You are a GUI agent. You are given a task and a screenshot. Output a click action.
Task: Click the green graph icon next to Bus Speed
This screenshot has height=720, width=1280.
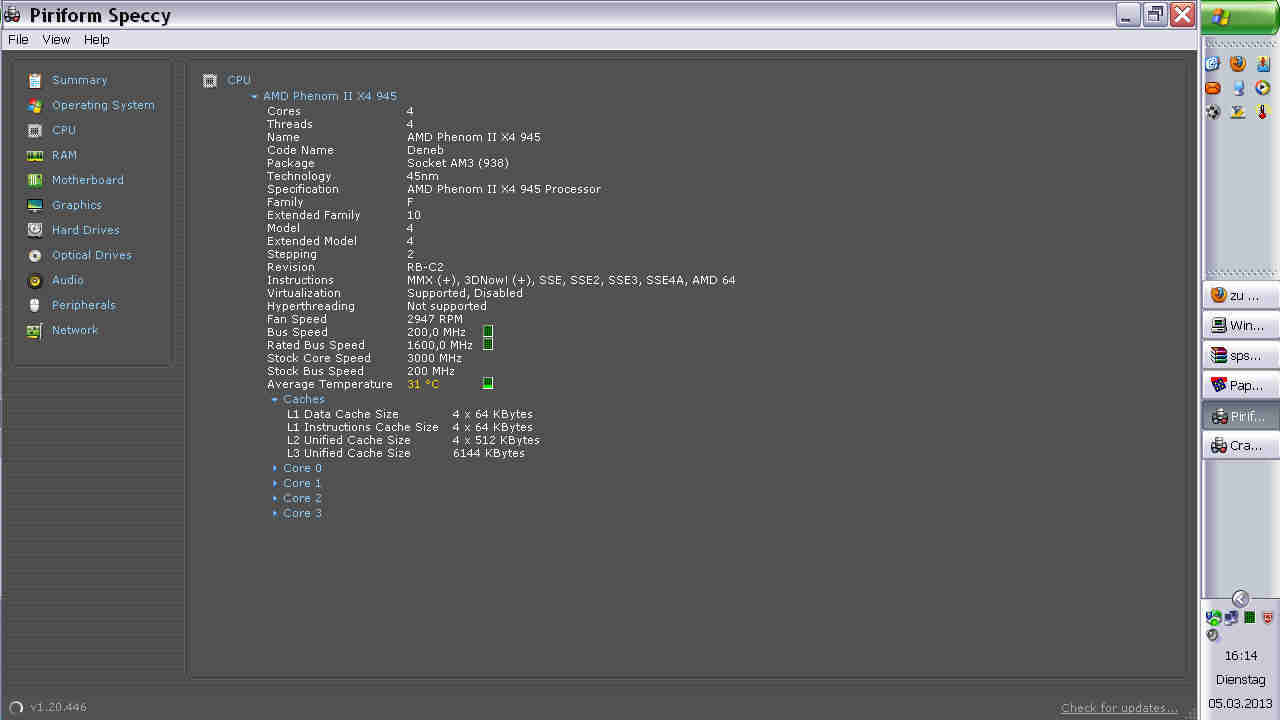488,331
